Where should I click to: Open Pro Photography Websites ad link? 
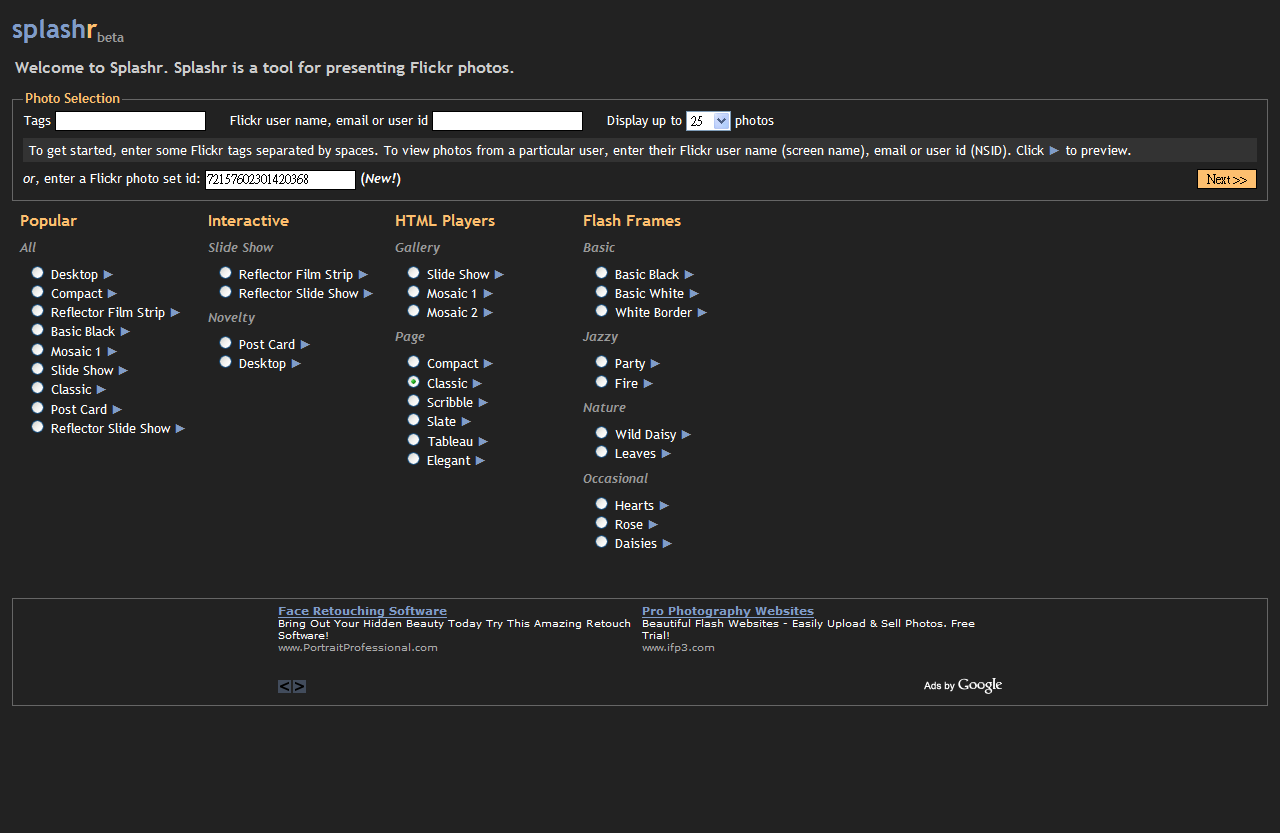(728, 611)
